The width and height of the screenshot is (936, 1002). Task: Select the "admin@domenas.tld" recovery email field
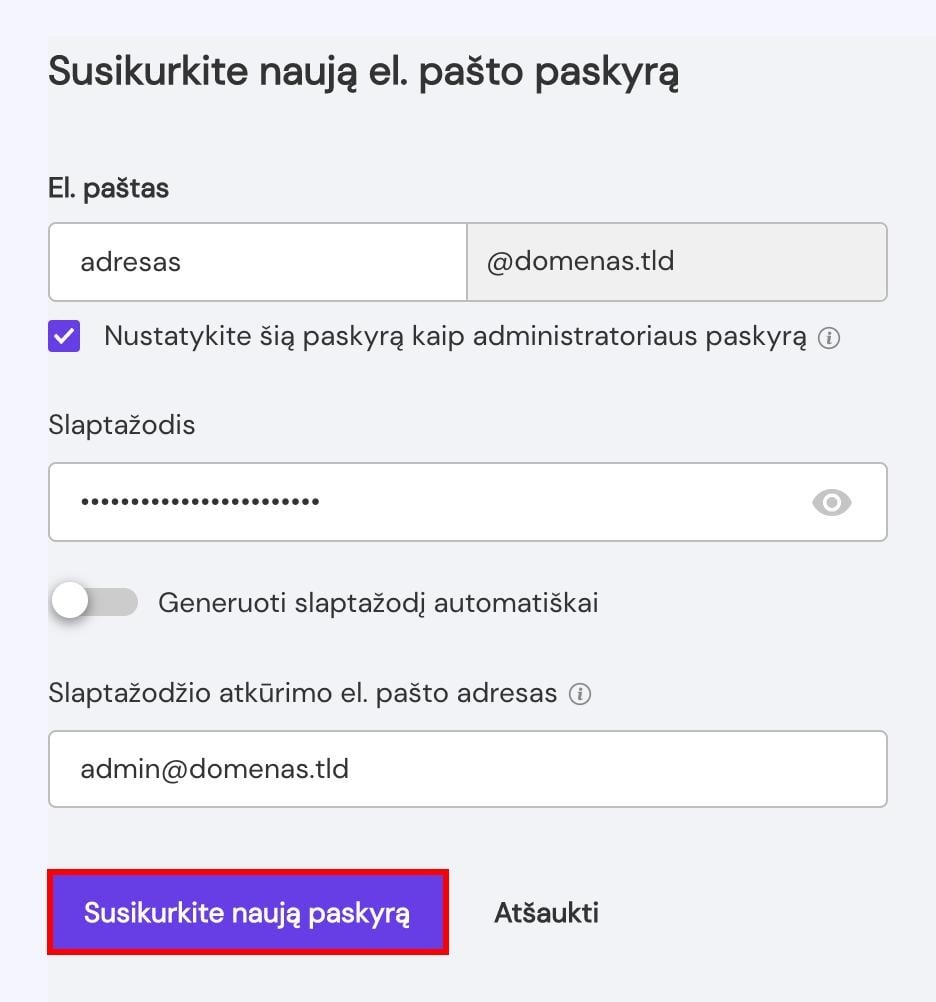point(467,769)
